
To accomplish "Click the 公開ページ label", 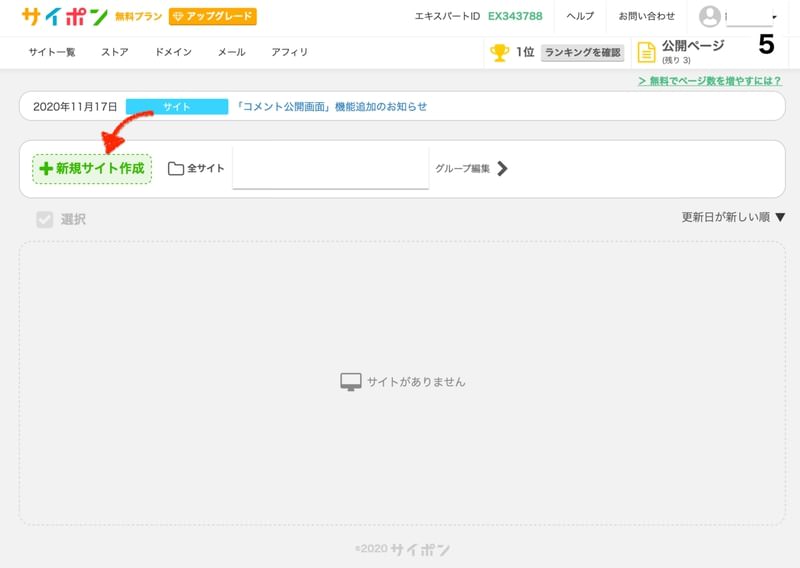I will pyautogui.click(x=693, y=46).
